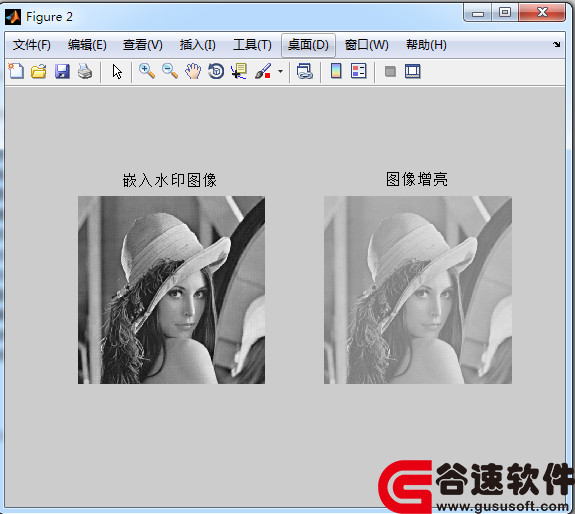Image resolution: width=575 pixels, height=514 pixels.
Task: Click the Link Plot toolbar button
Action: pos(304,71)
